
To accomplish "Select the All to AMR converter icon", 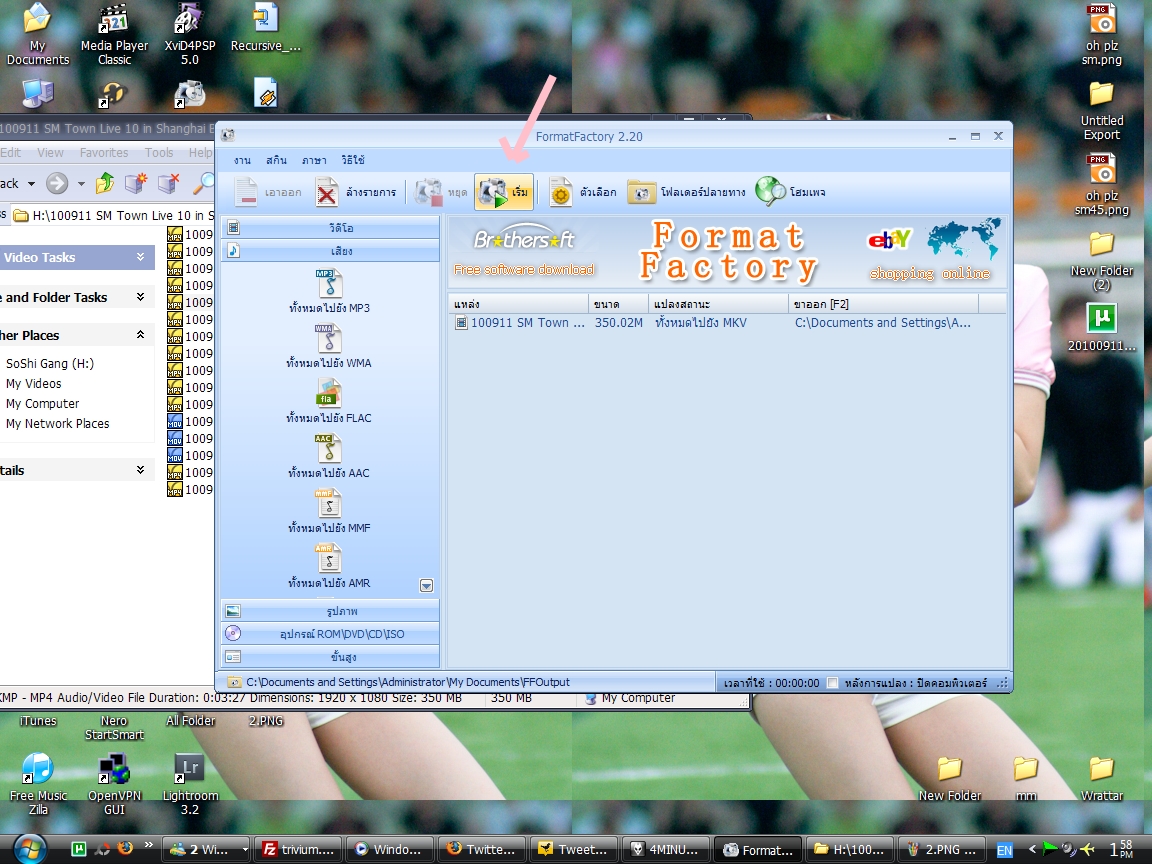I will [329, 558].
